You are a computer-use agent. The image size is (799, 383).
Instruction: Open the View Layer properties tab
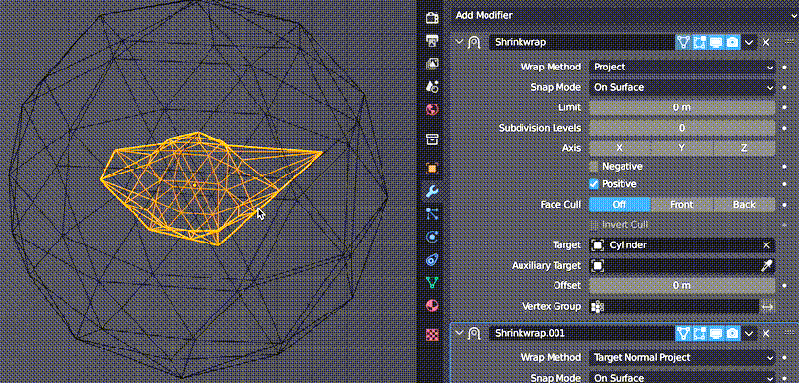pos(432,64)
